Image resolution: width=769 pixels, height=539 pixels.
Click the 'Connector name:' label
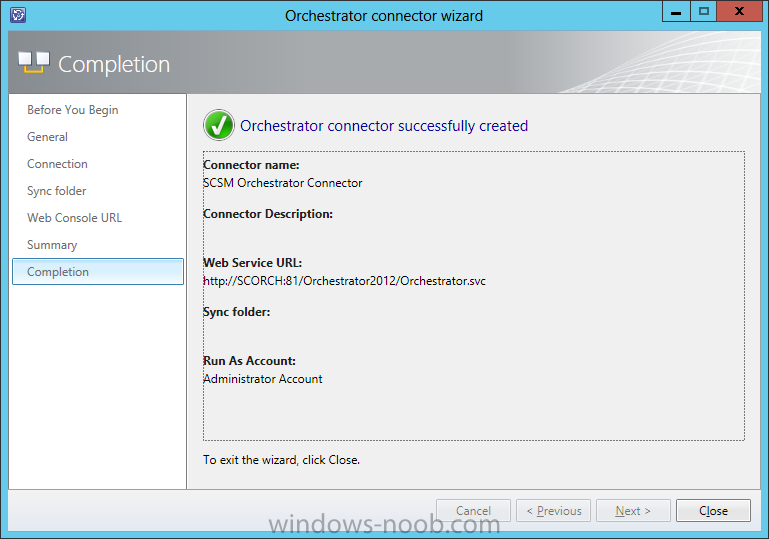[x=251, y=165]
